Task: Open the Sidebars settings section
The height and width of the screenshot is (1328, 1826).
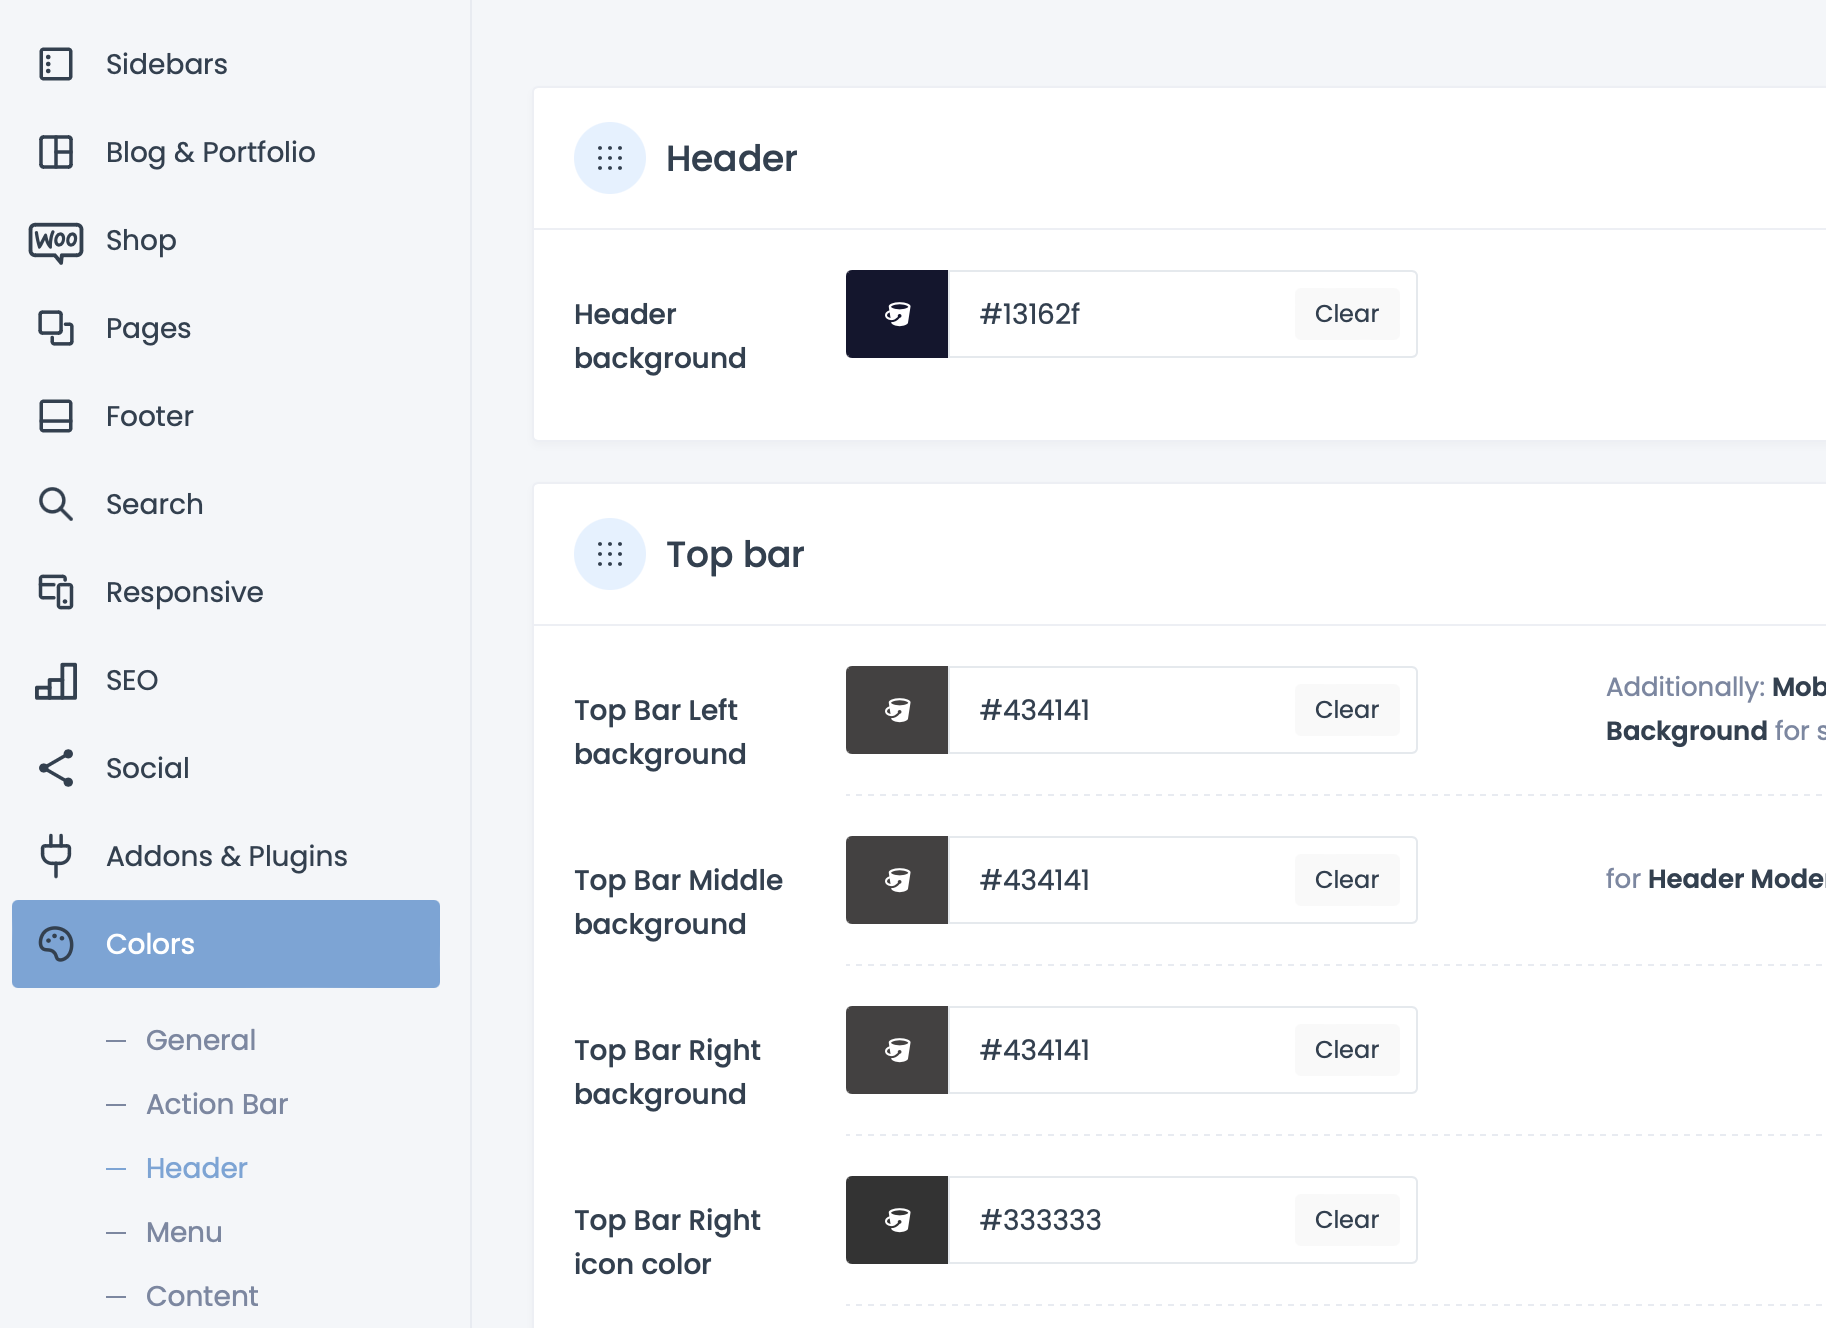Action: click(226, 64)
